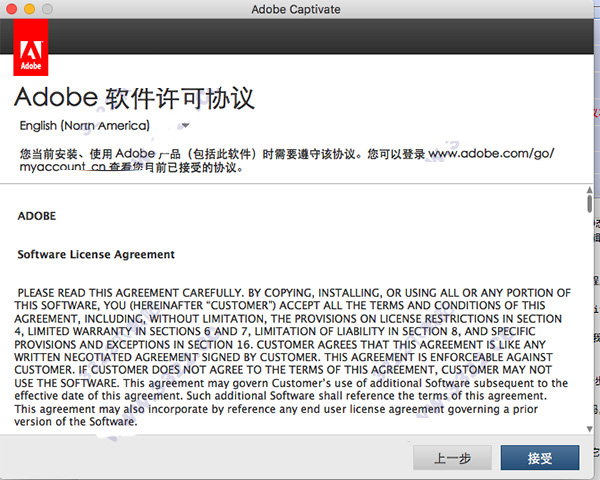The width and height of the screenshot is (600, 480).
Task: Click the license text scroll up arrow
Action: click(589, 189)
